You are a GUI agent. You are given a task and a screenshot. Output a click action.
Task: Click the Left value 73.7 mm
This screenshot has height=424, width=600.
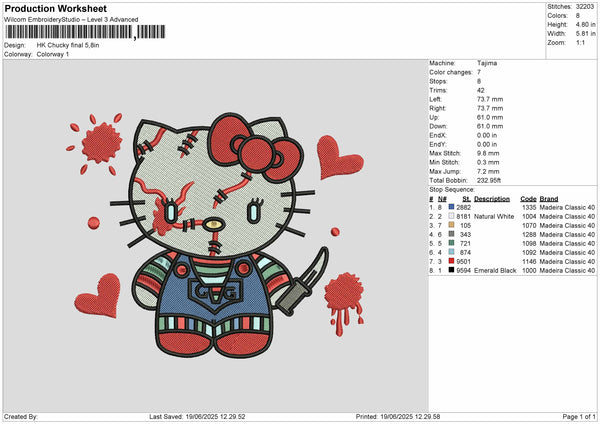point(490,99)
